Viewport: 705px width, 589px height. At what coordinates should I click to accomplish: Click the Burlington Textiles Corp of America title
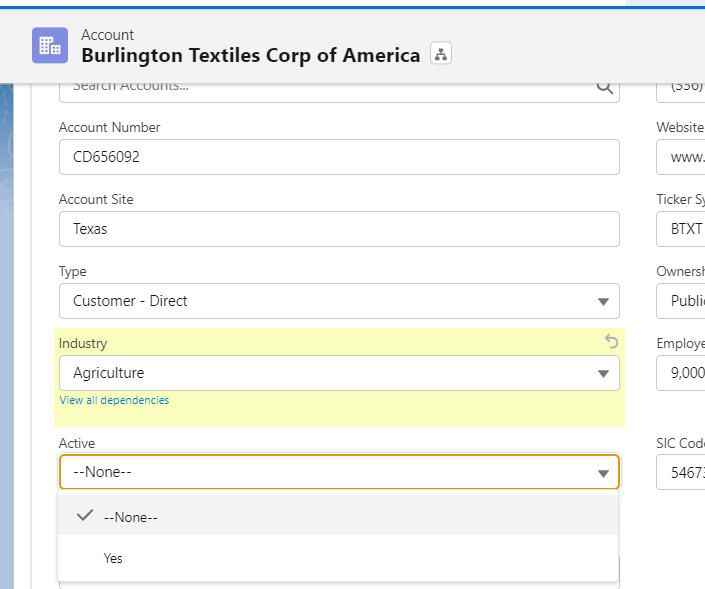tap(250, 56)
